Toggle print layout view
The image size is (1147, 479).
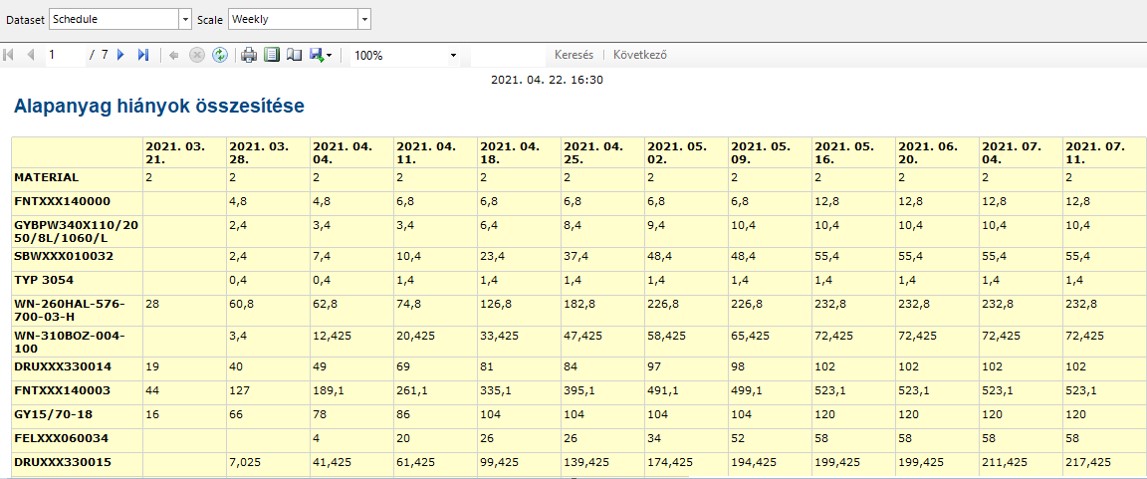(272, 55)
